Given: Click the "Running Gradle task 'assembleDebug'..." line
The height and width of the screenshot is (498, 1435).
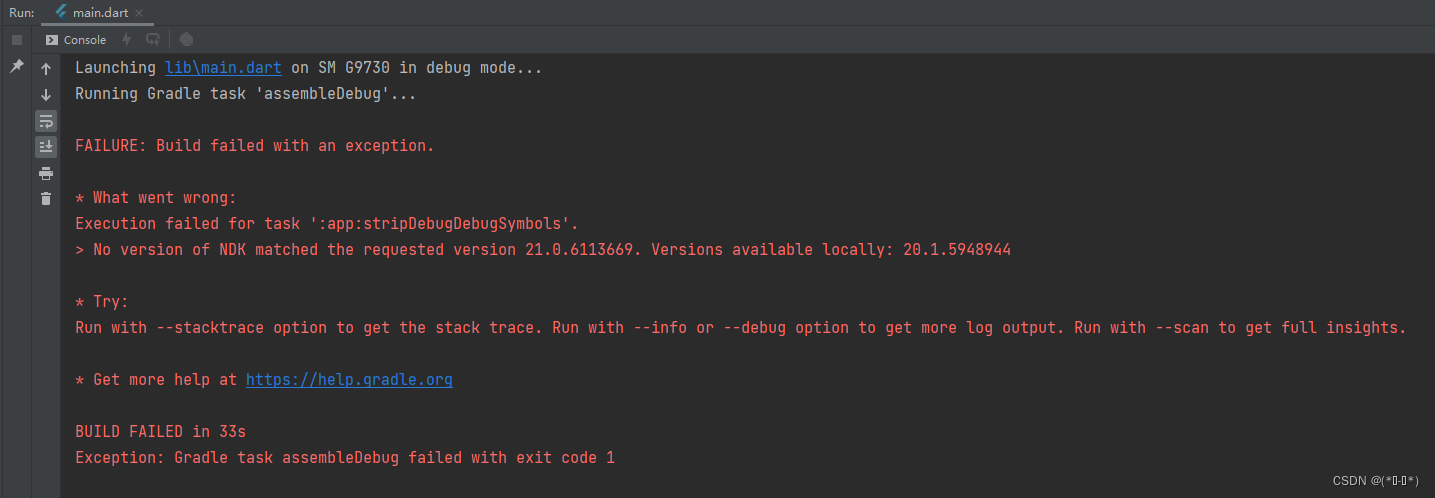Looking at the screenshot, I should pyautogui.click(x=246, y=94).
